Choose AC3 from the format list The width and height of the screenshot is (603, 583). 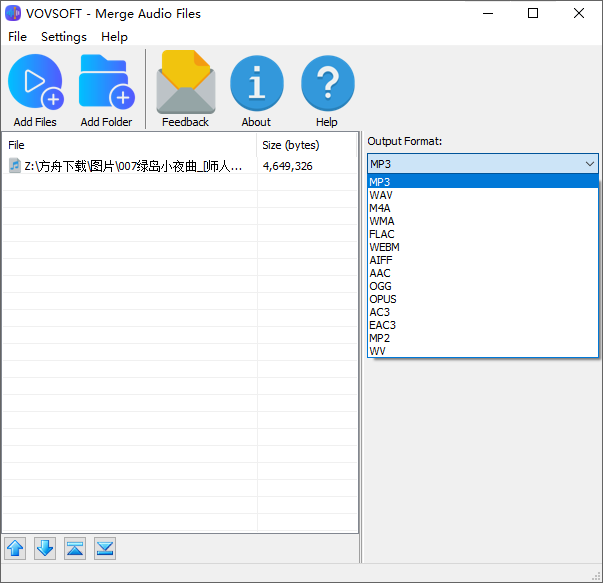(483, 312)
